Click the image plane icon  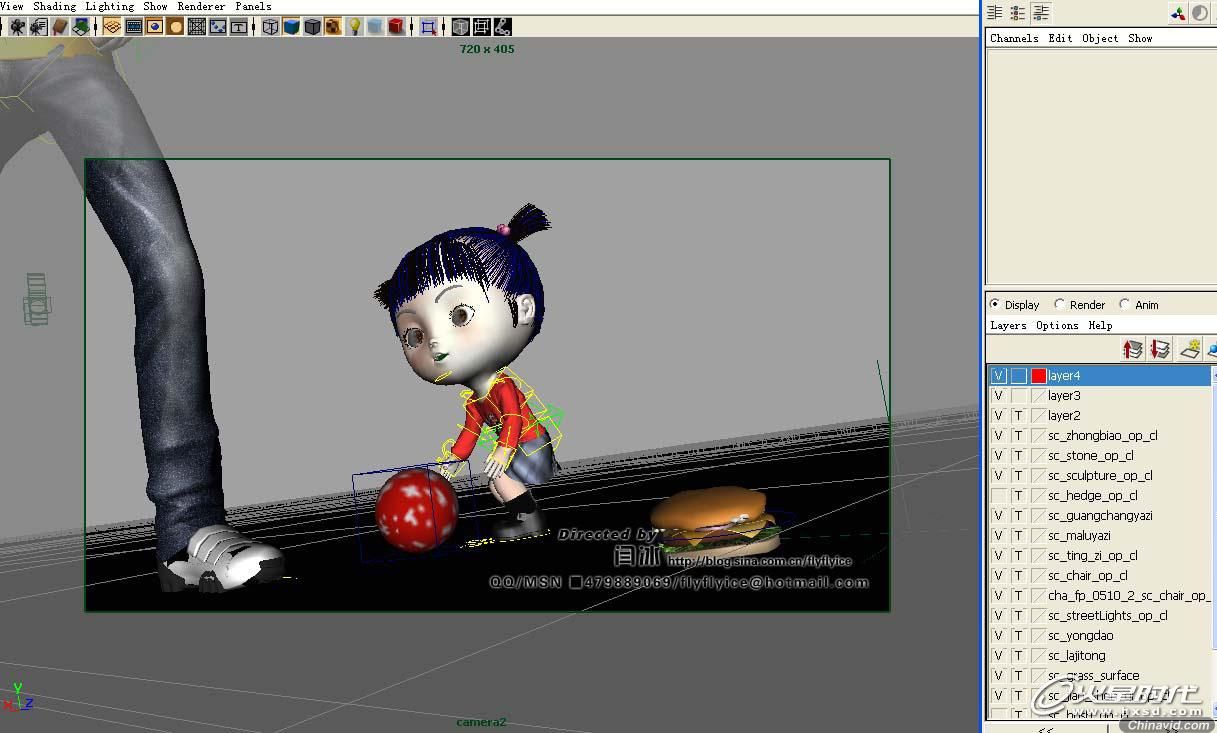[80, 27]
